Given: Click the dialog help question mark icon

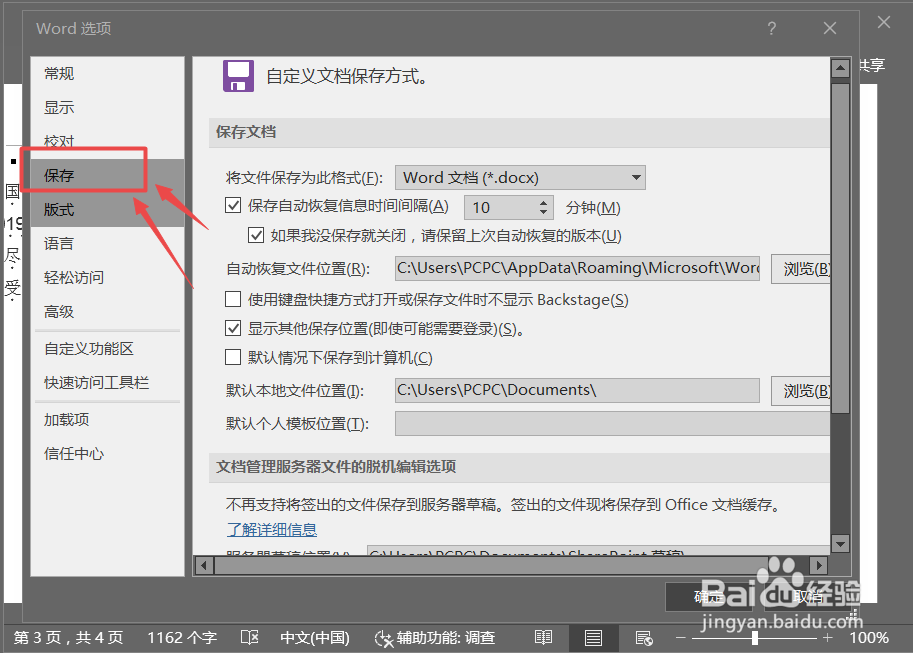Looking at the screenshot, I should [x=772, y=28].
